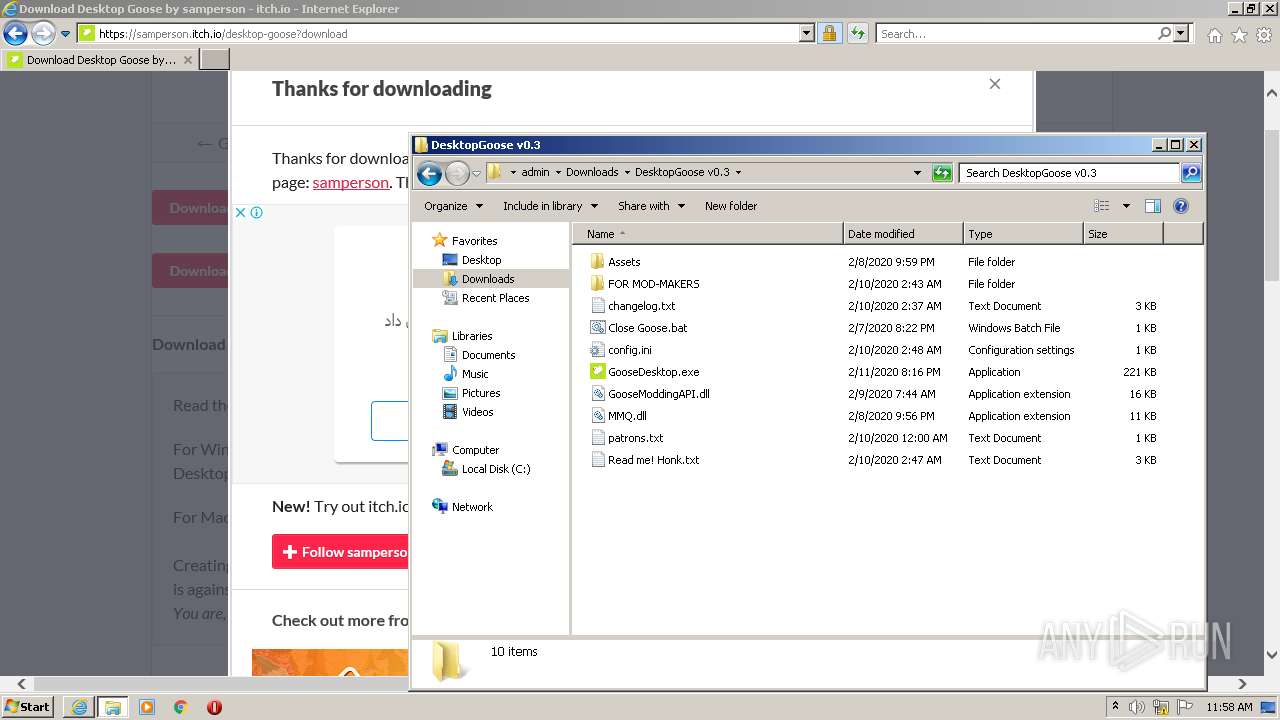
Task: Sort by the Type column header
Action: [x=1023, y=234]
